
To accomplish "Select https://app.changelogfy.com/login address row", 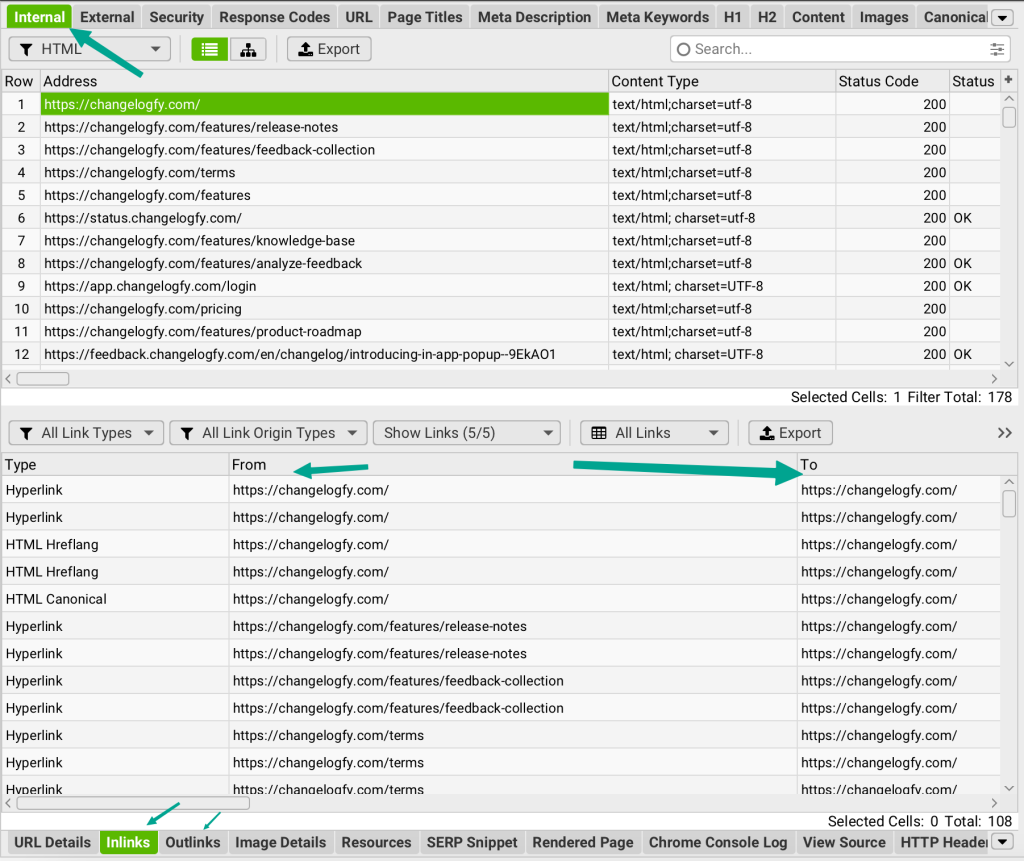I will point(325,286).
